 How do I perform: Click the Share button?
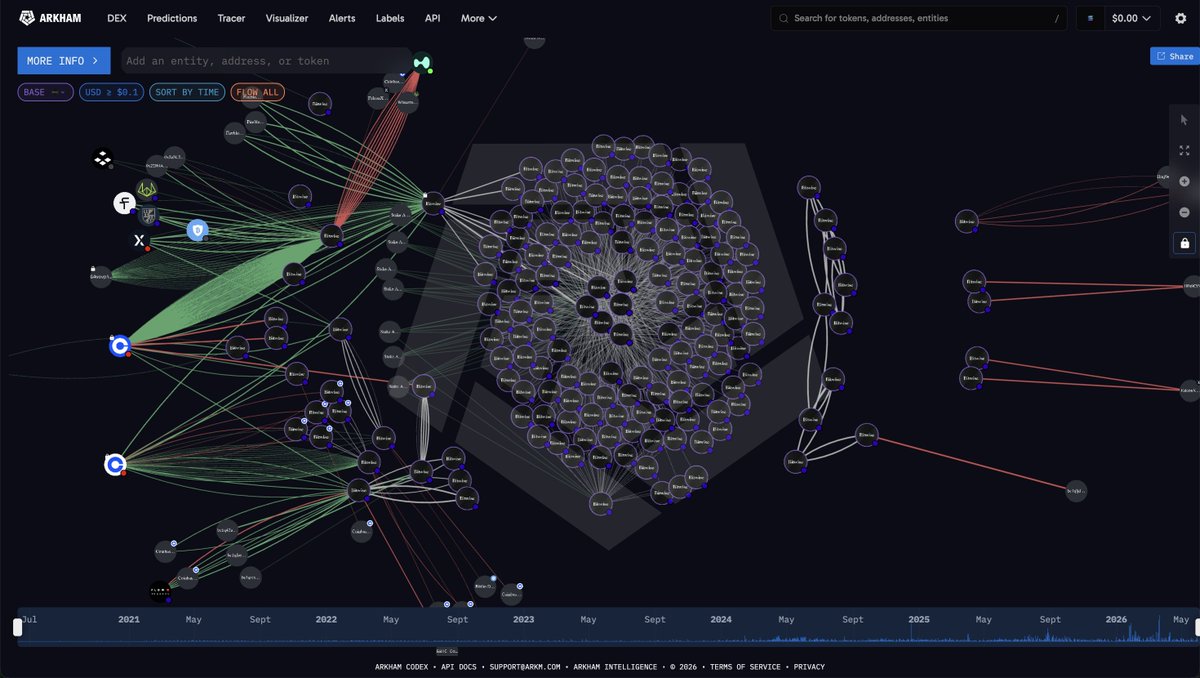[x=1174, y=57]
